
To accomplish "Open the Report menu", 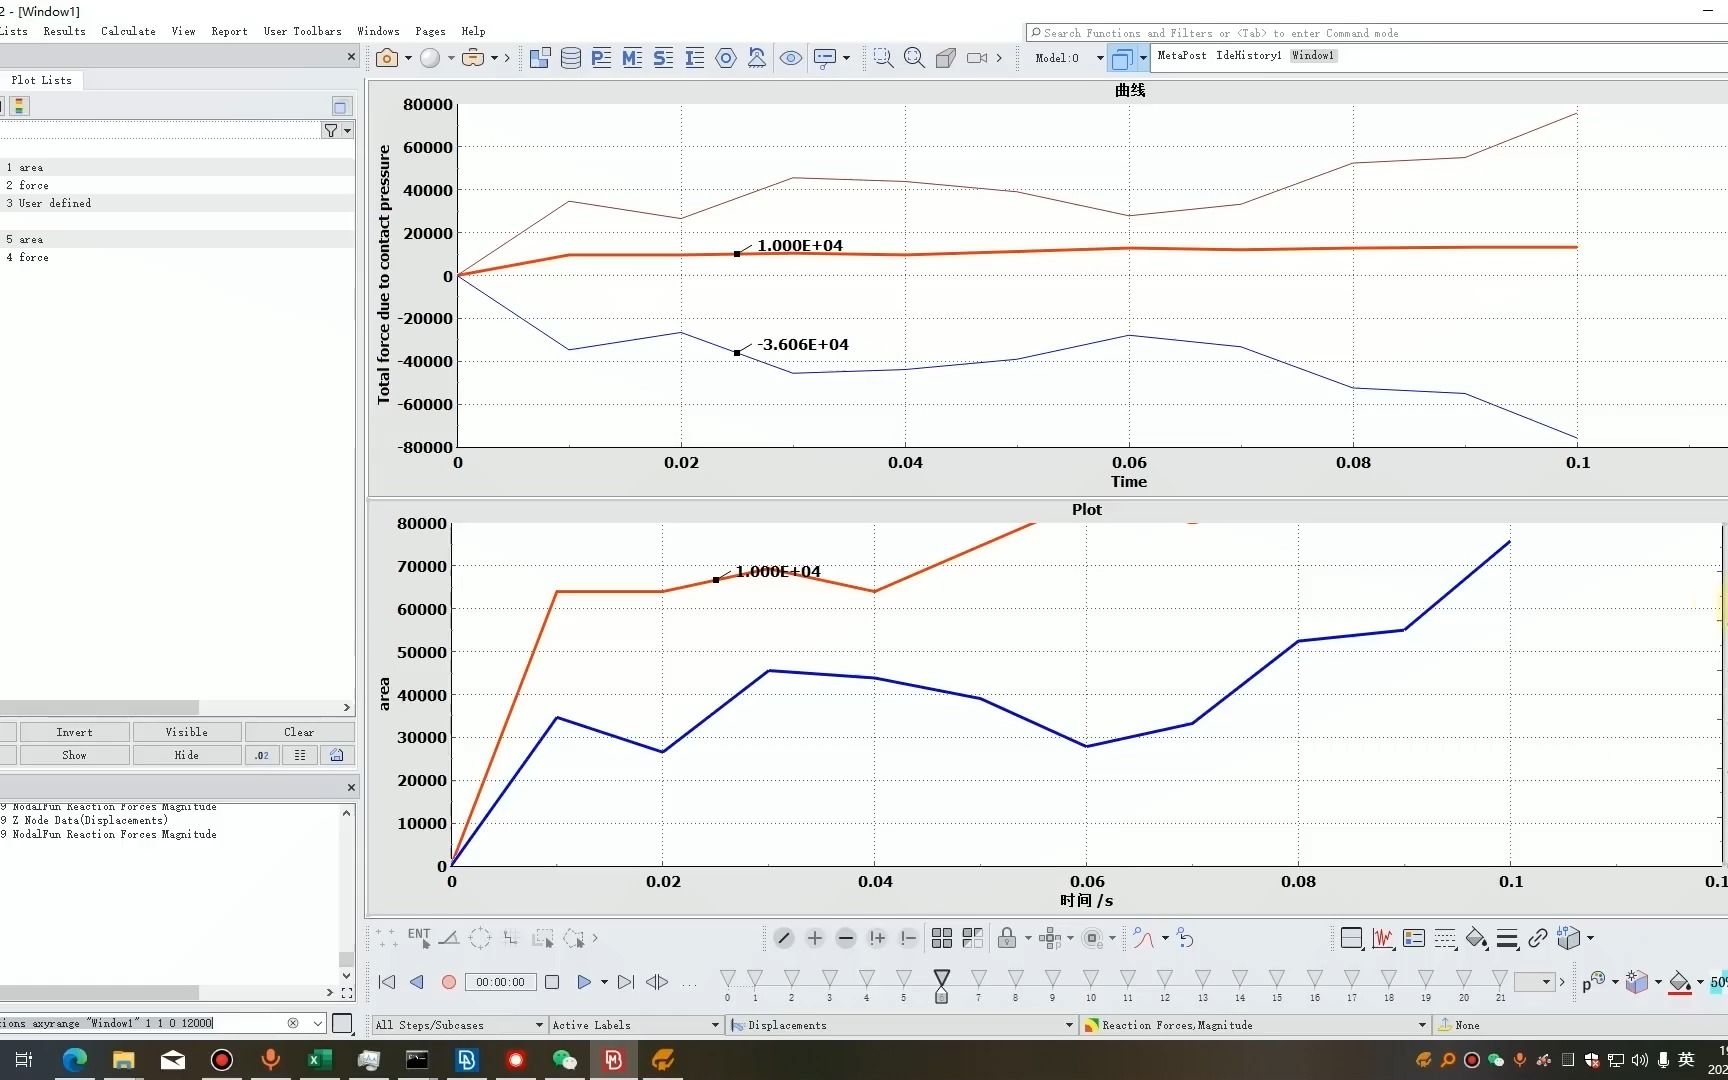I will coord(229,31).
